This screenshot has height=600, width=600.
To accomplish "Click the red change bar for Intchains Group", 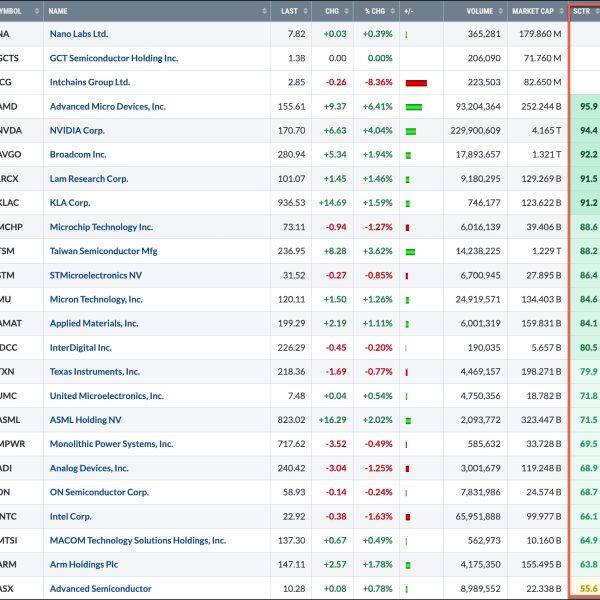I will pos(416,82).
